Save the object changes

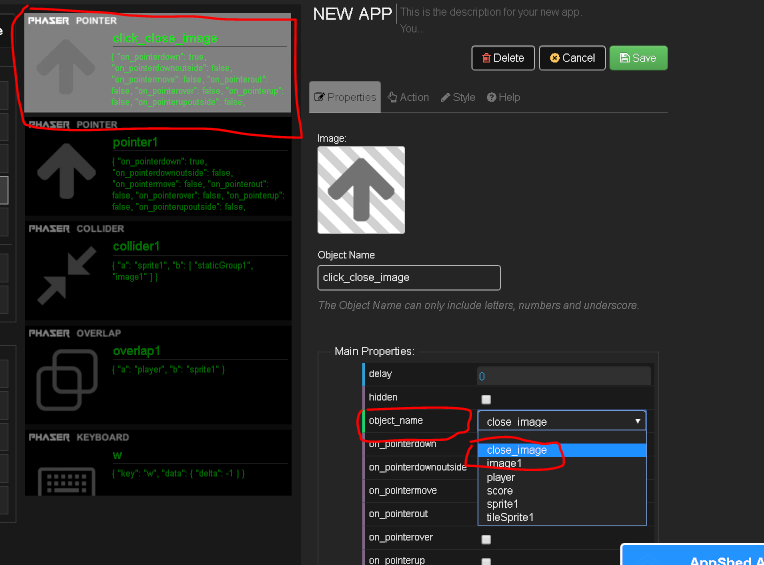point(638,58)
